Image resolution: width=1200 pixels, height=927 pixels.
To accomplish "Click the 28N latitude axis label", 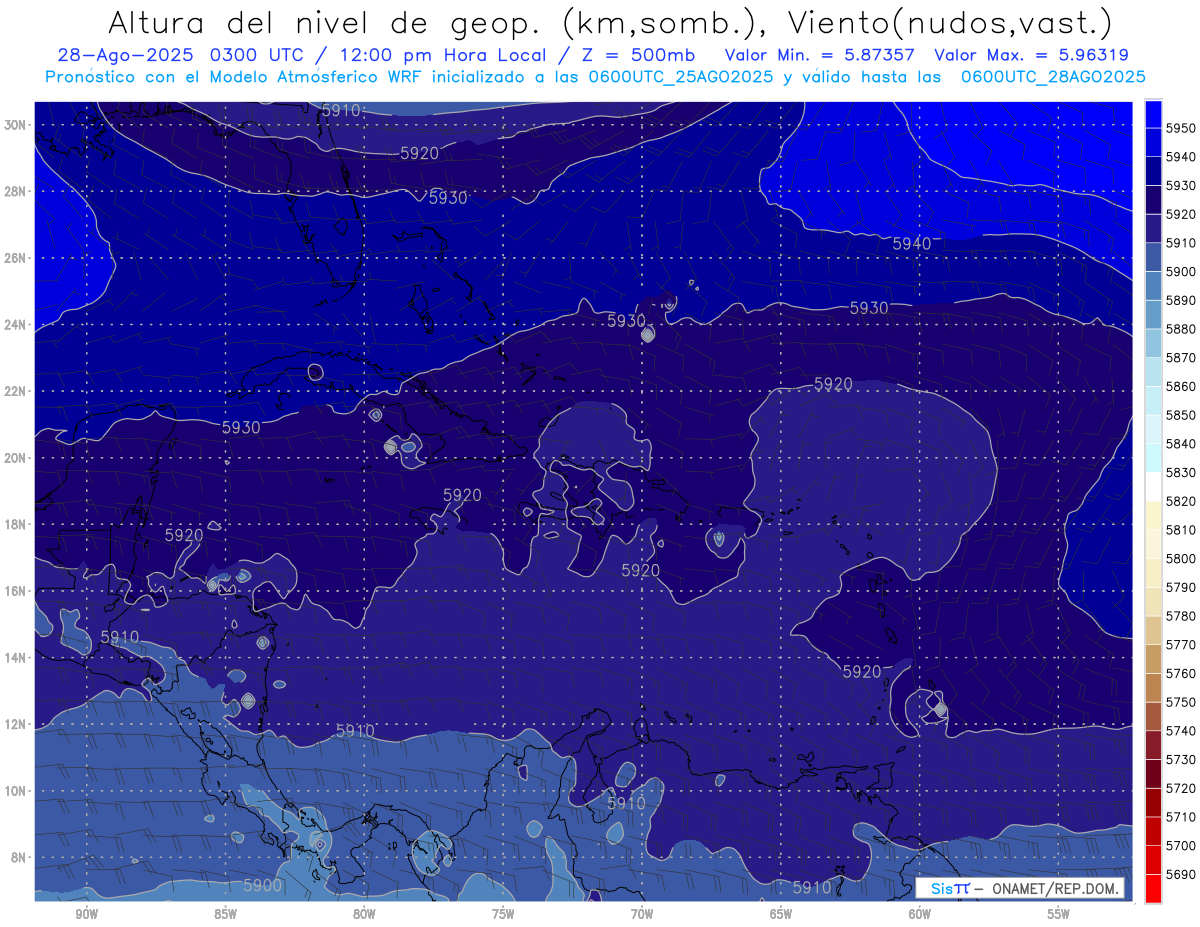I will pyautogui.click(x=15, y=191).
